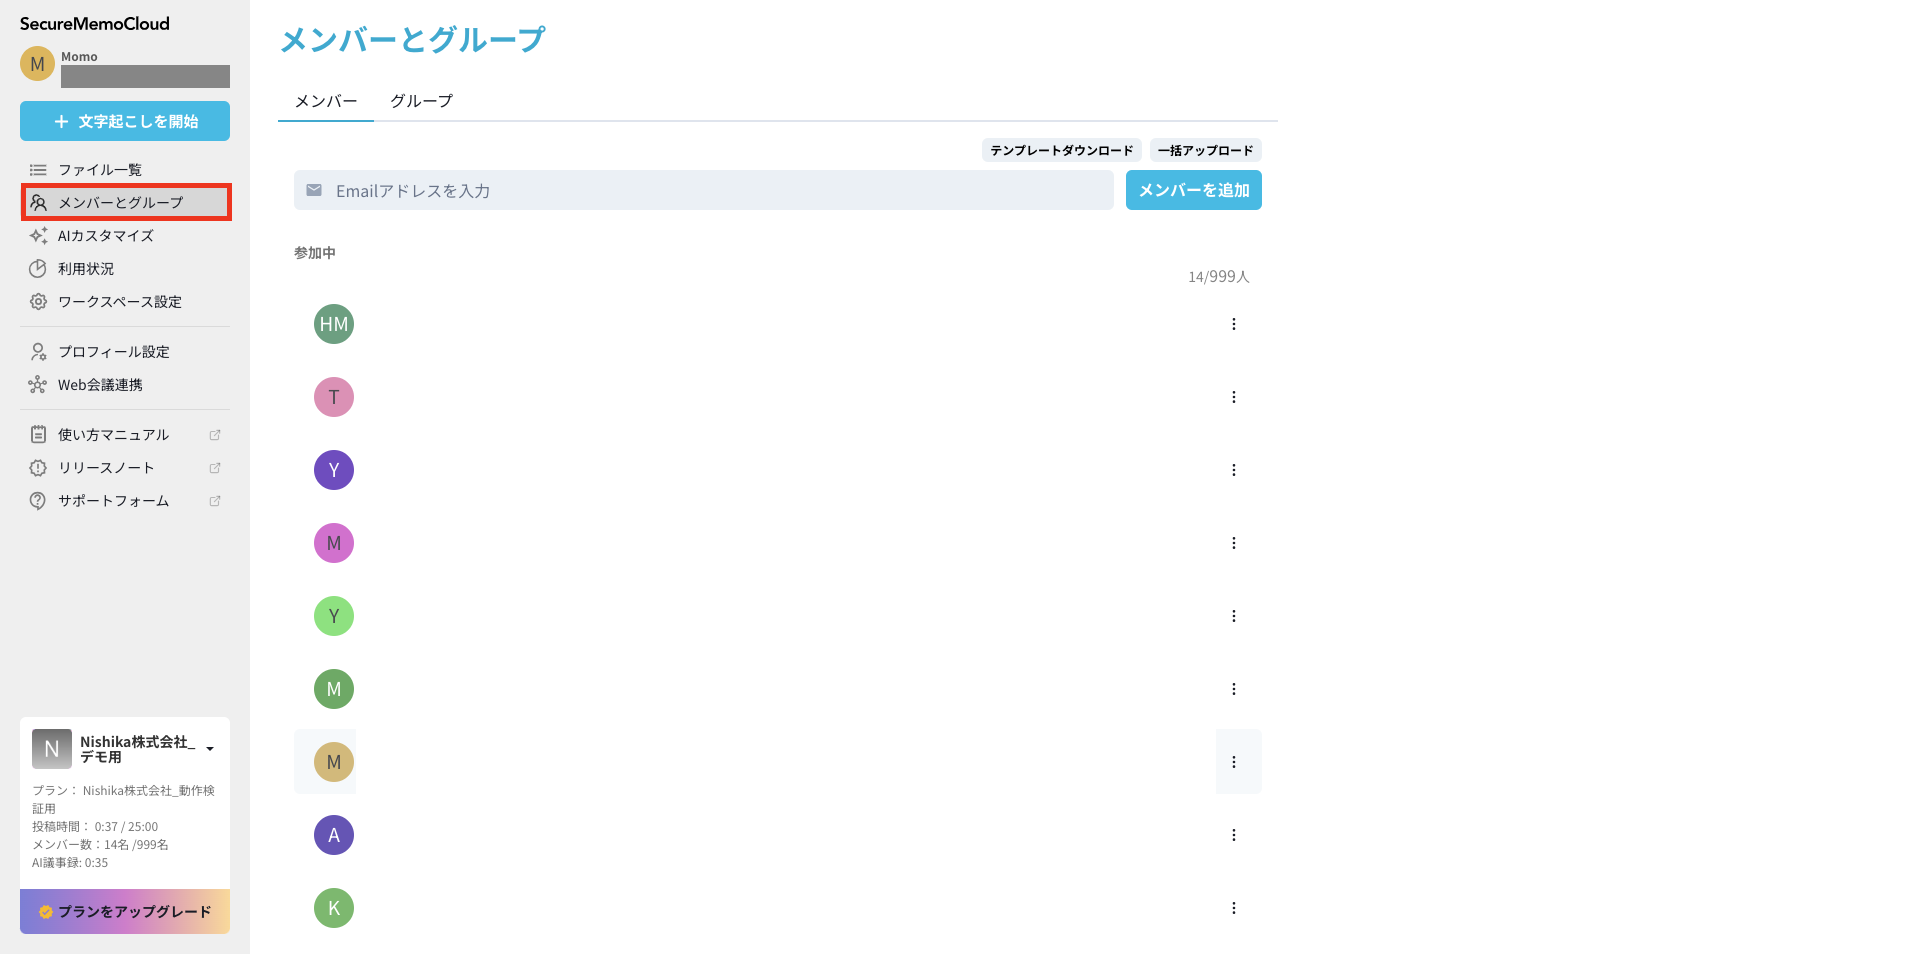Open the ファイル一覧 file list icon
Image resolution: width=1920 pixels, height=954 pixels.
[x=38, y=170]
